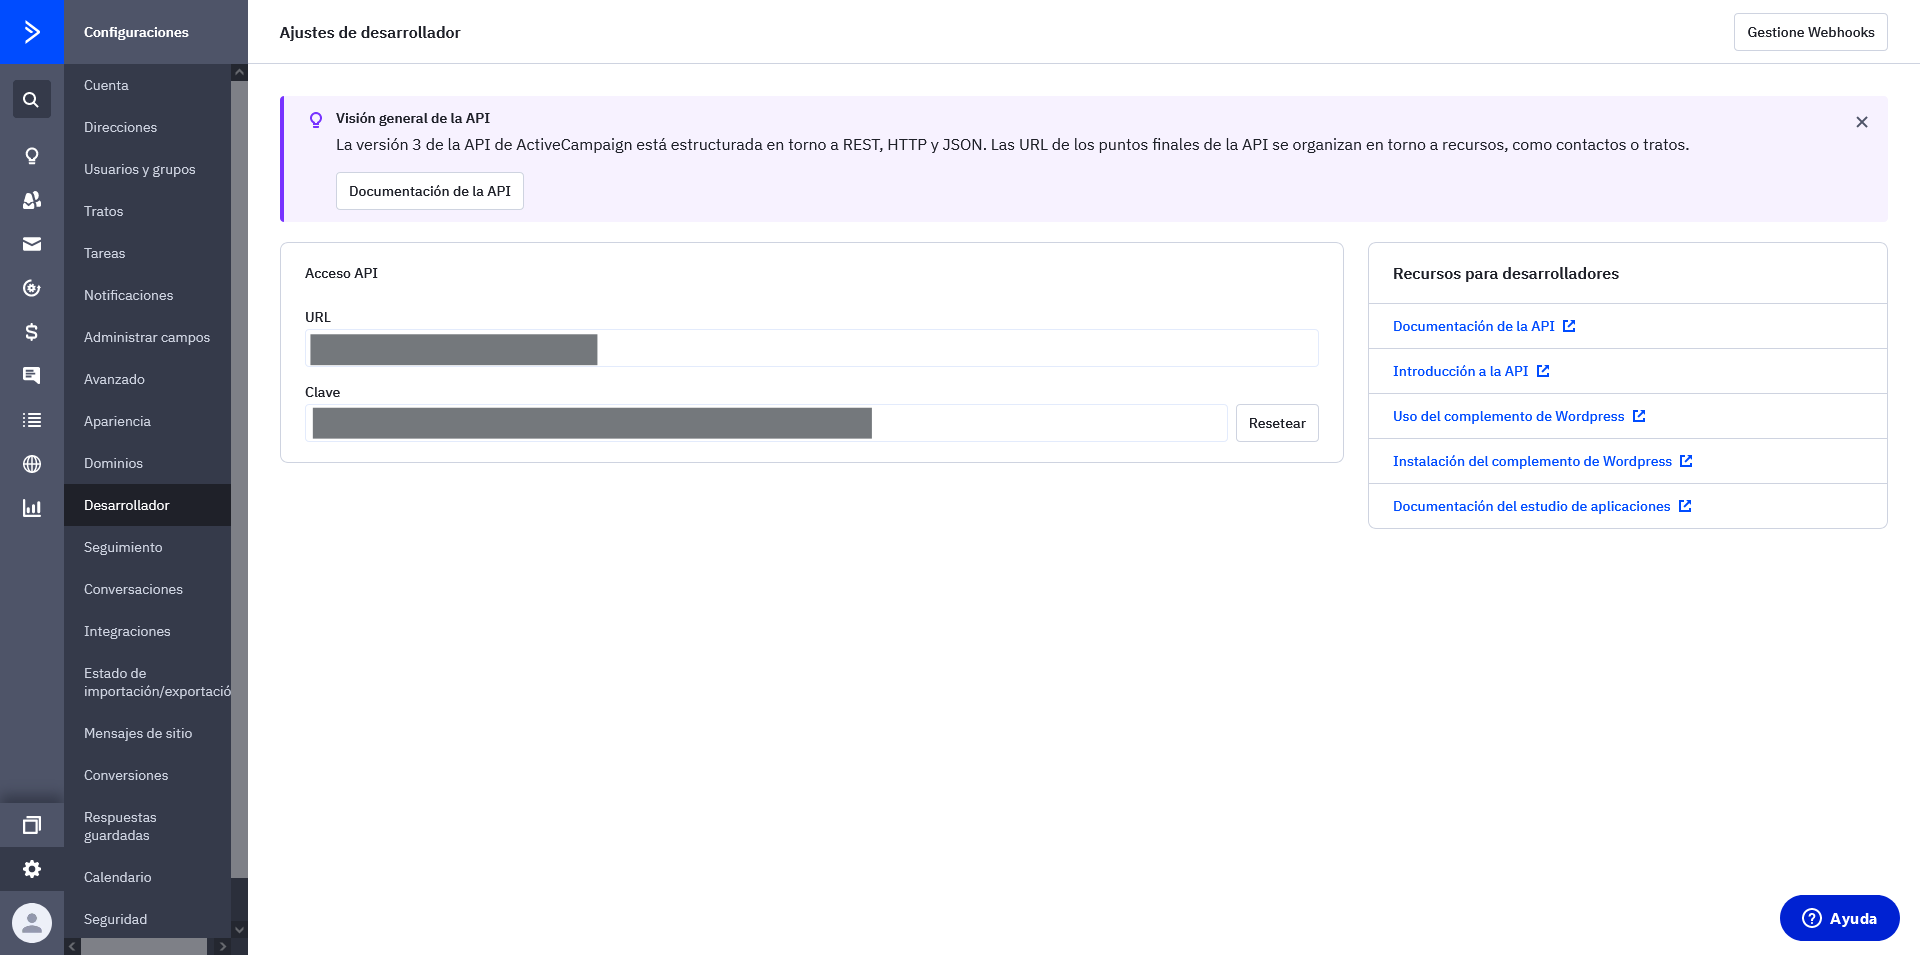1920x955 pixels.
Task: Go to Conversaciones settings
Action: click(x=147, y=589)
